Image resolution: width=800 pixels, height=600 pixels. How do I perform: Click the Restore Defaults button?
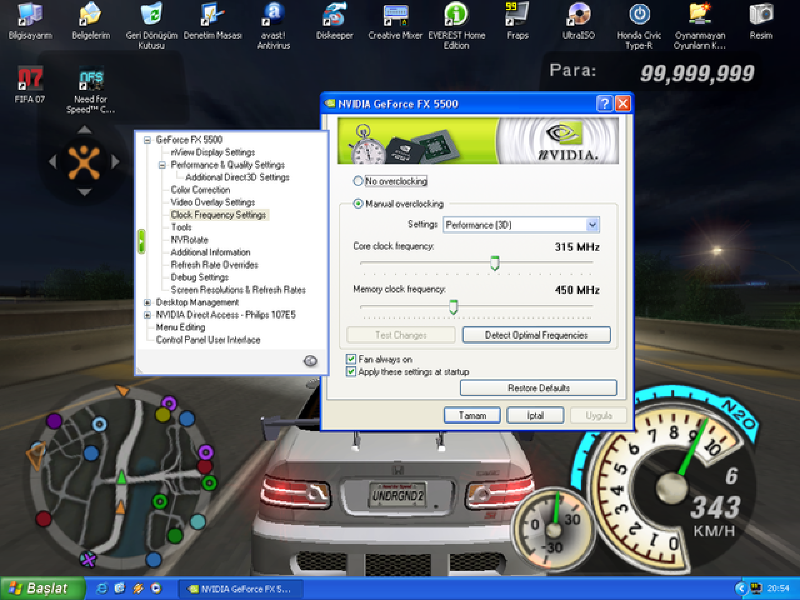point(538,388)
